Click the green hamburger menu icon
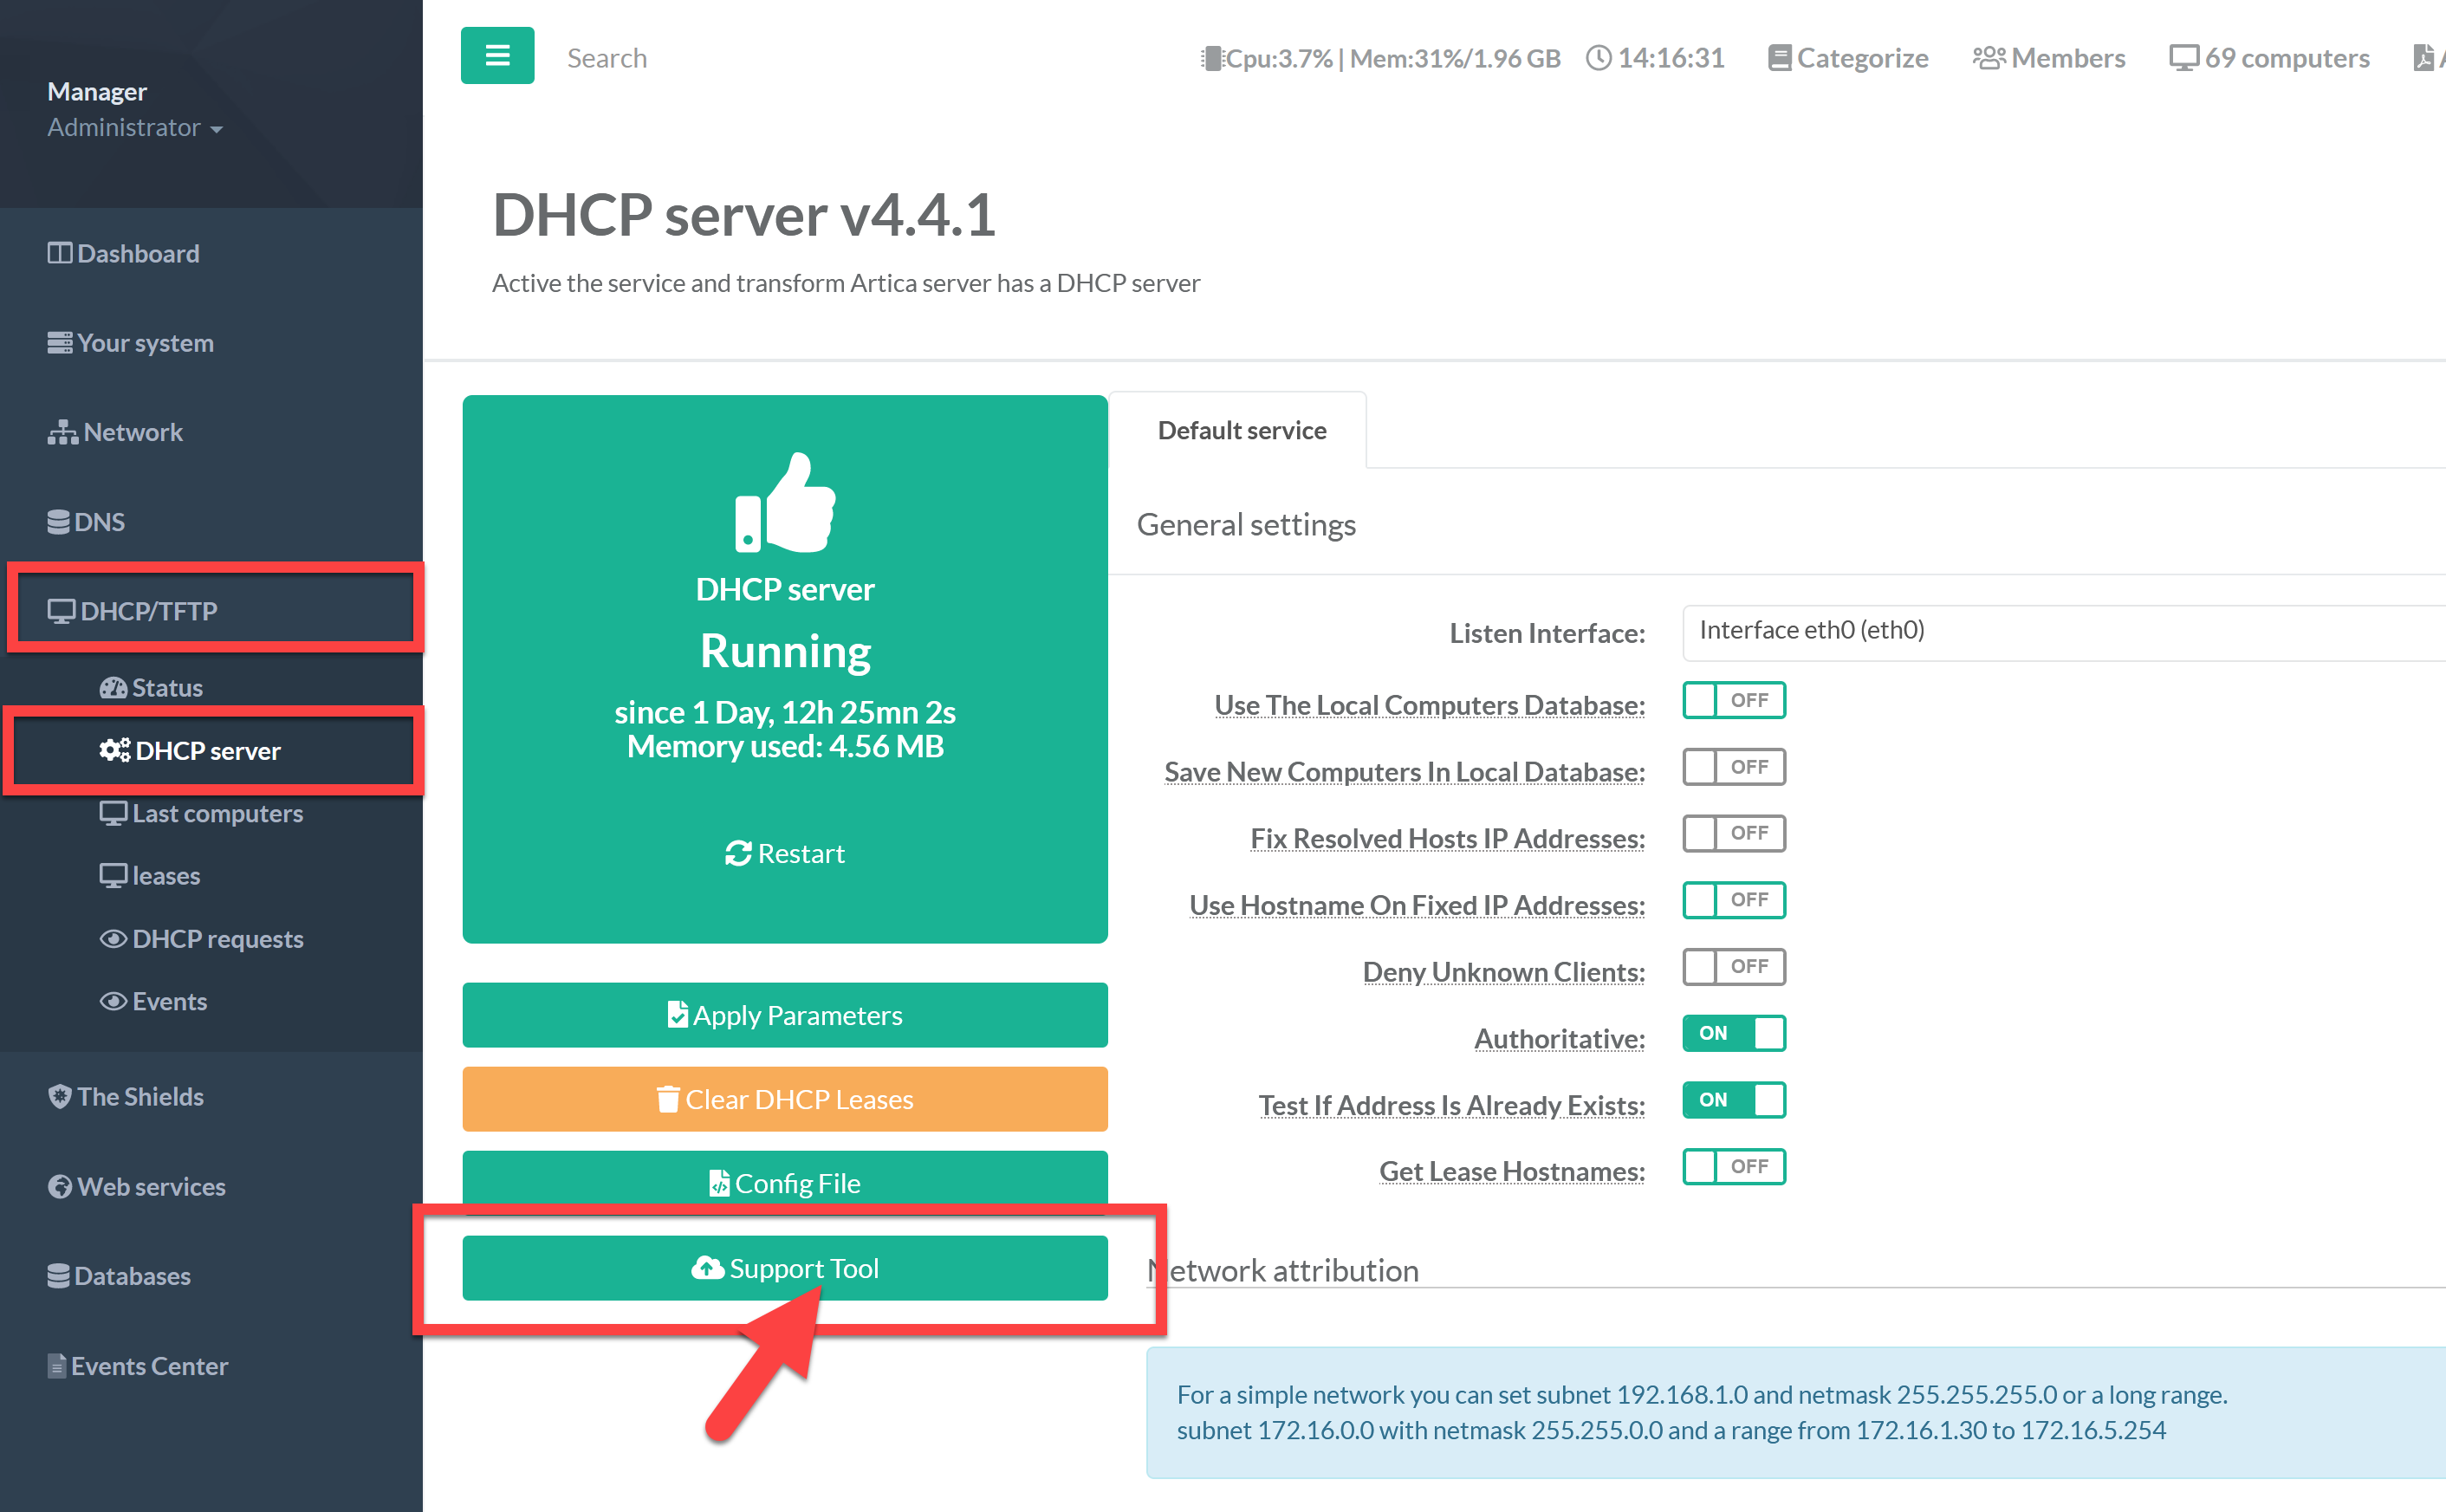The image size is (2446, 1512). [497, 56]
